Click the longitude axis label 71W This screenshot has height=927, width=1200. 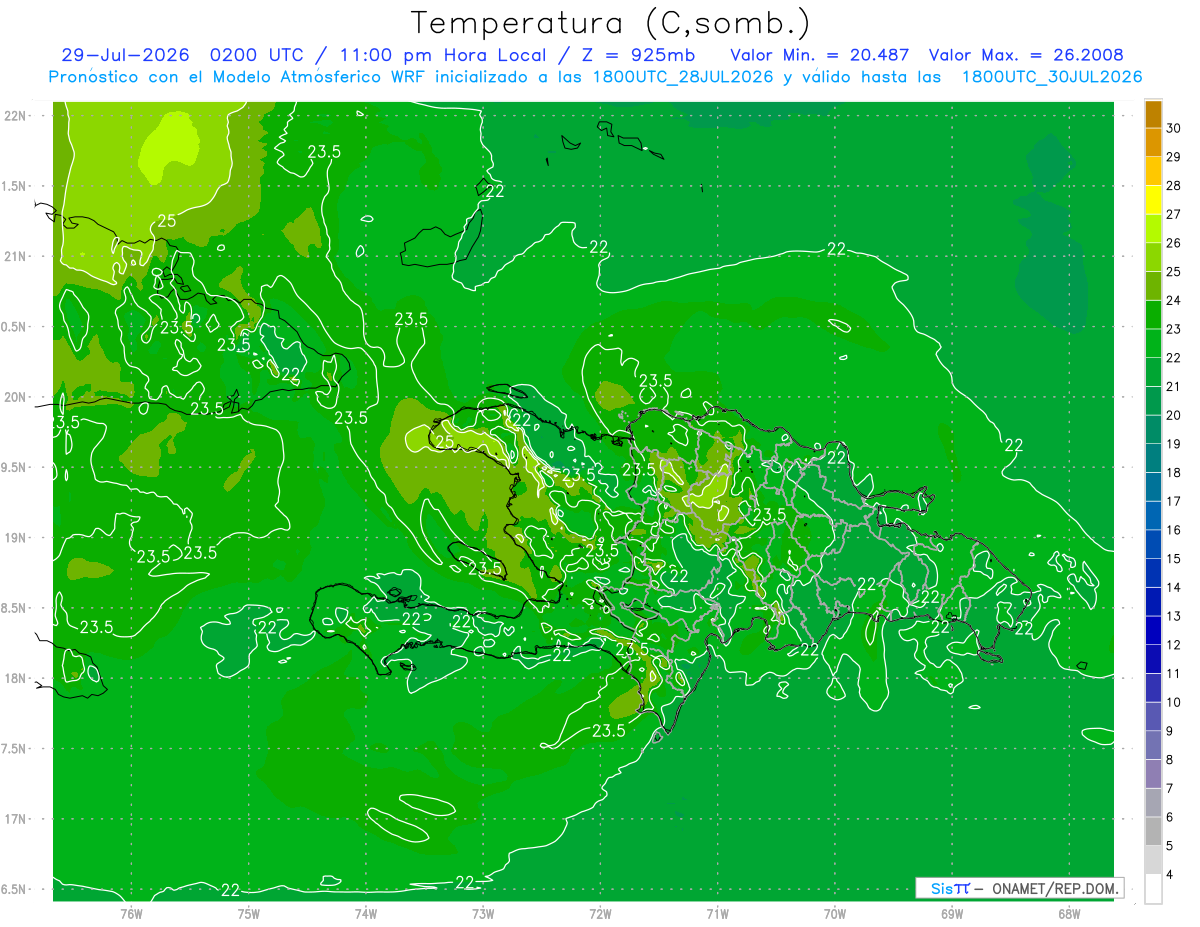coord(717,913)
